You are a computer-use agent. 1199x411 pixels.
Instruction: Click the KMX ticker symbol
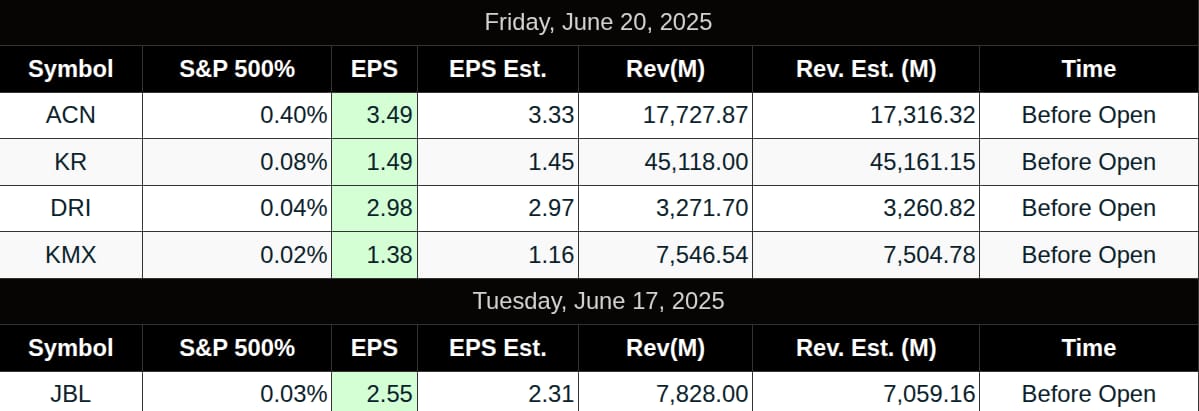point(70,255)
